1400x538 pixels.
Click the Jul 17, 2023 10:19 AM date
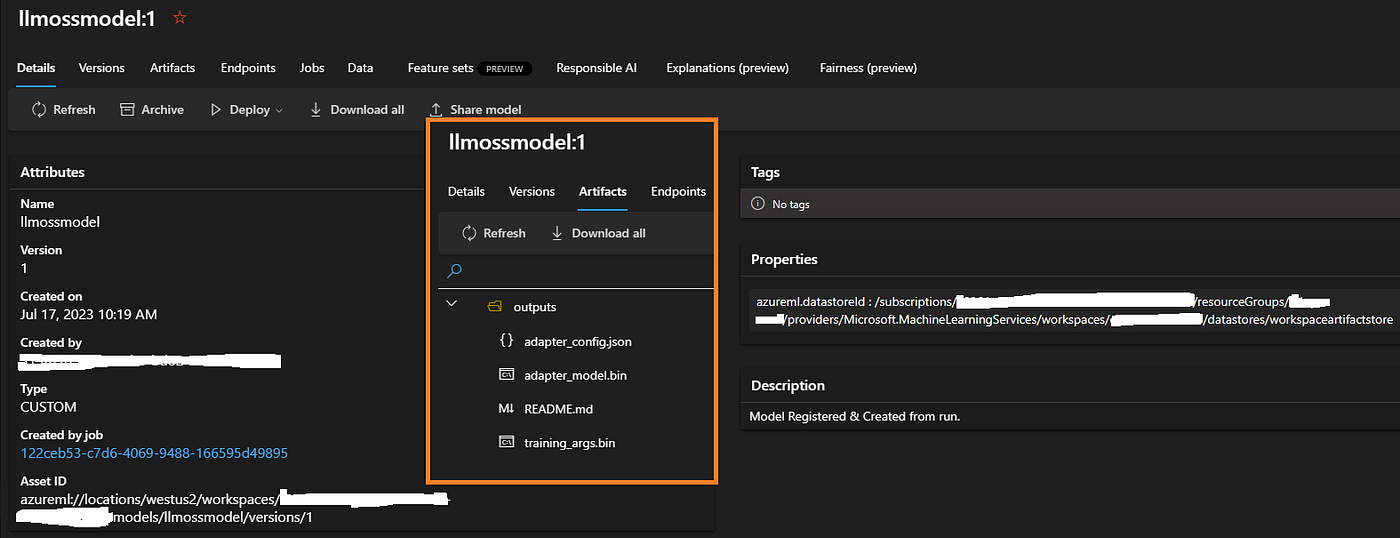[x=89, y=314]
